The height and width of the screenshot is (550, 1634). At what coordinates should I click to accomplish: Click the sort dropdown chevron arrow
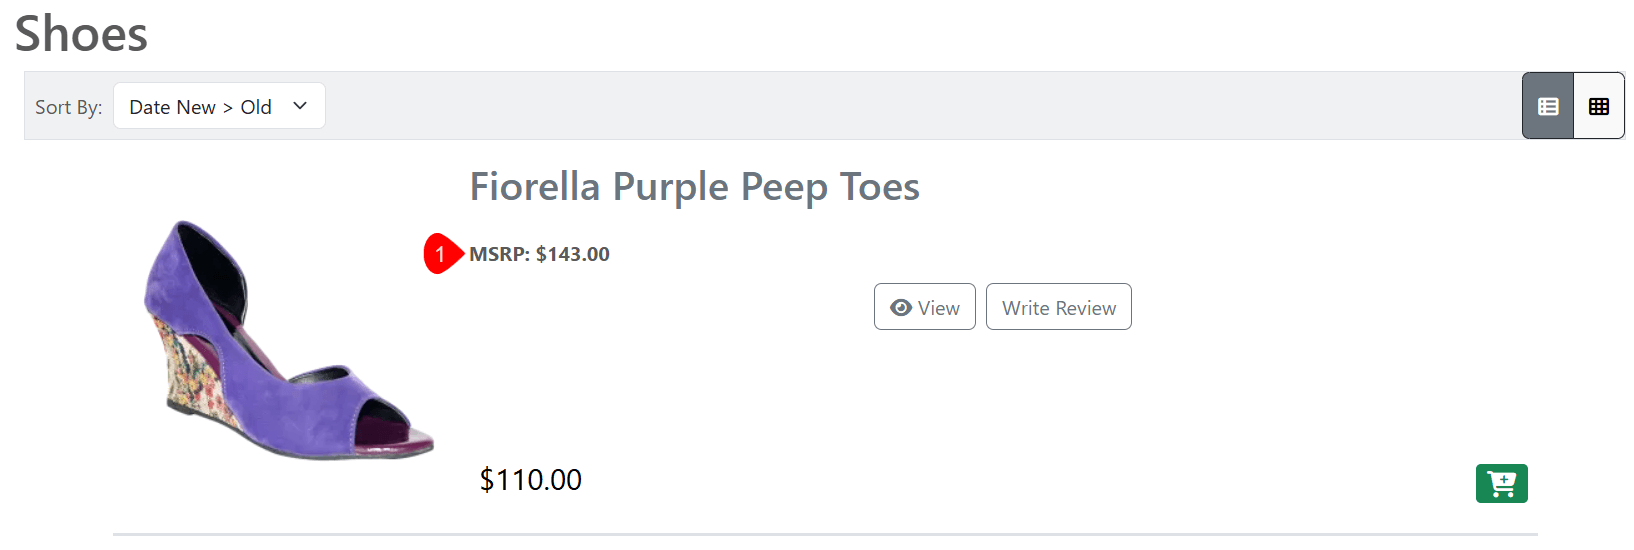click(x=300, y=106)
